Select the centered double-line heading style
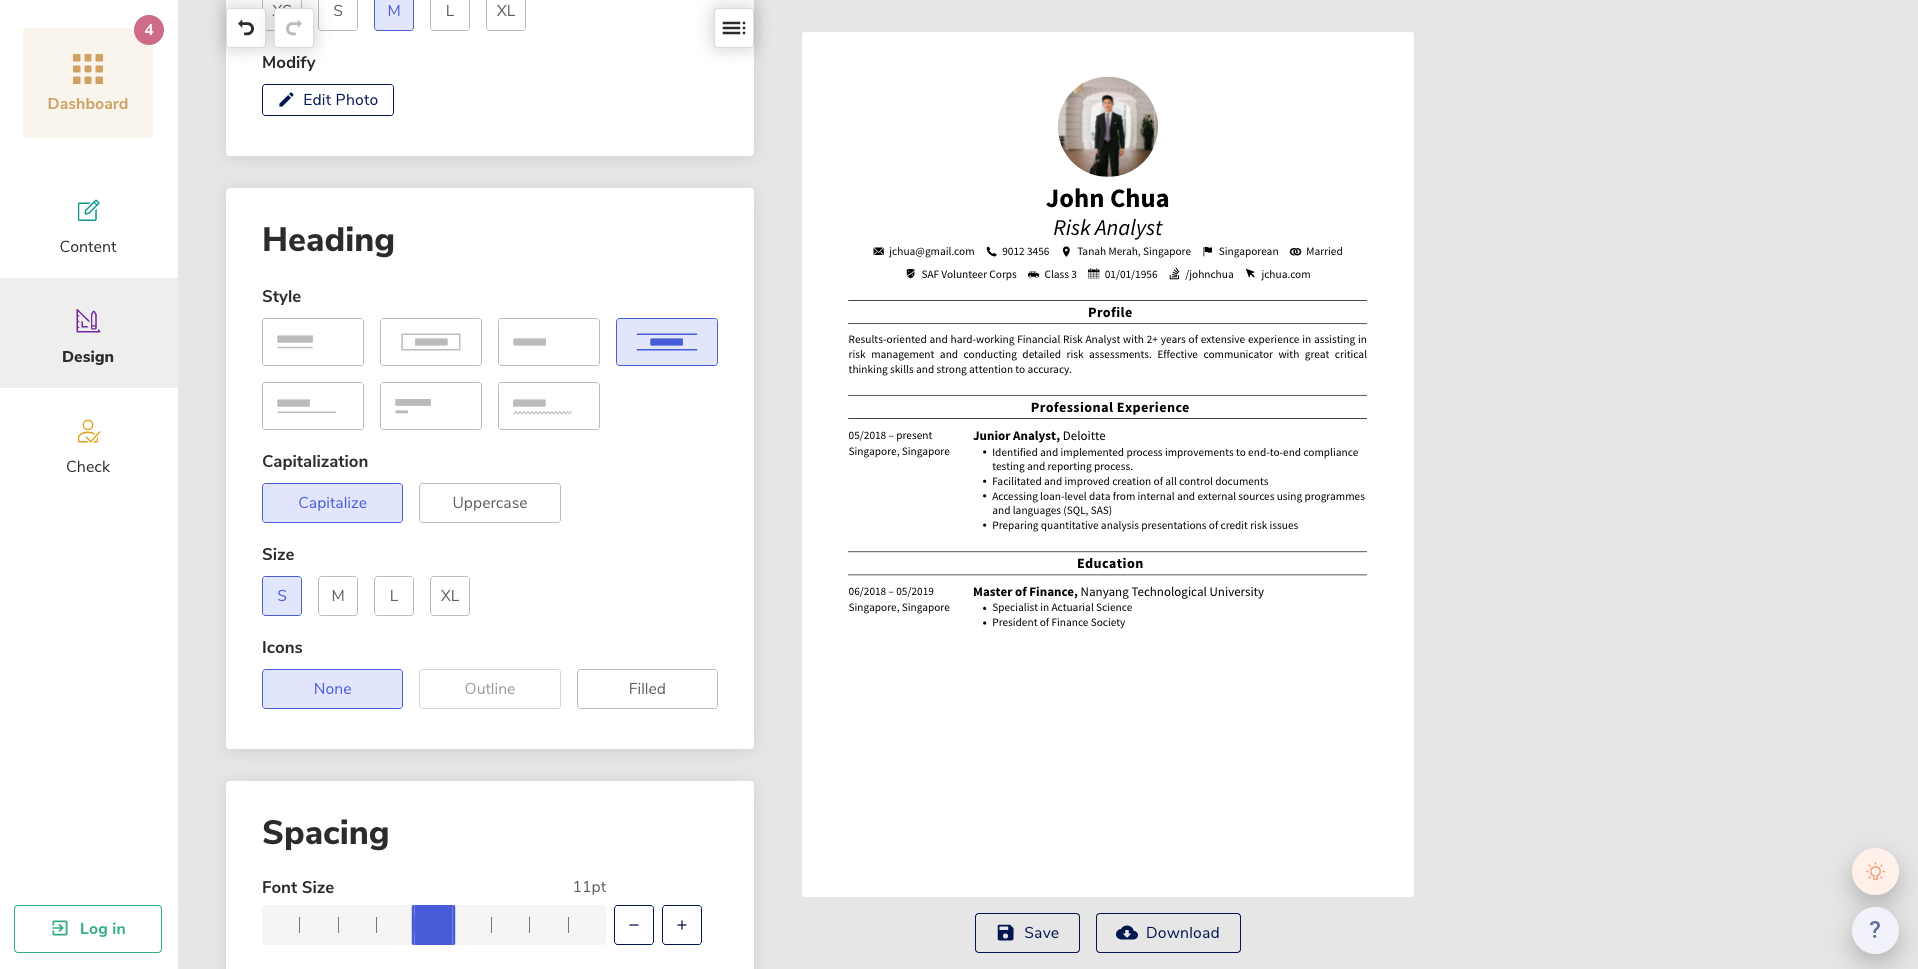The height and width of the screenshot is (969, 1918). [x=666, y=342]
